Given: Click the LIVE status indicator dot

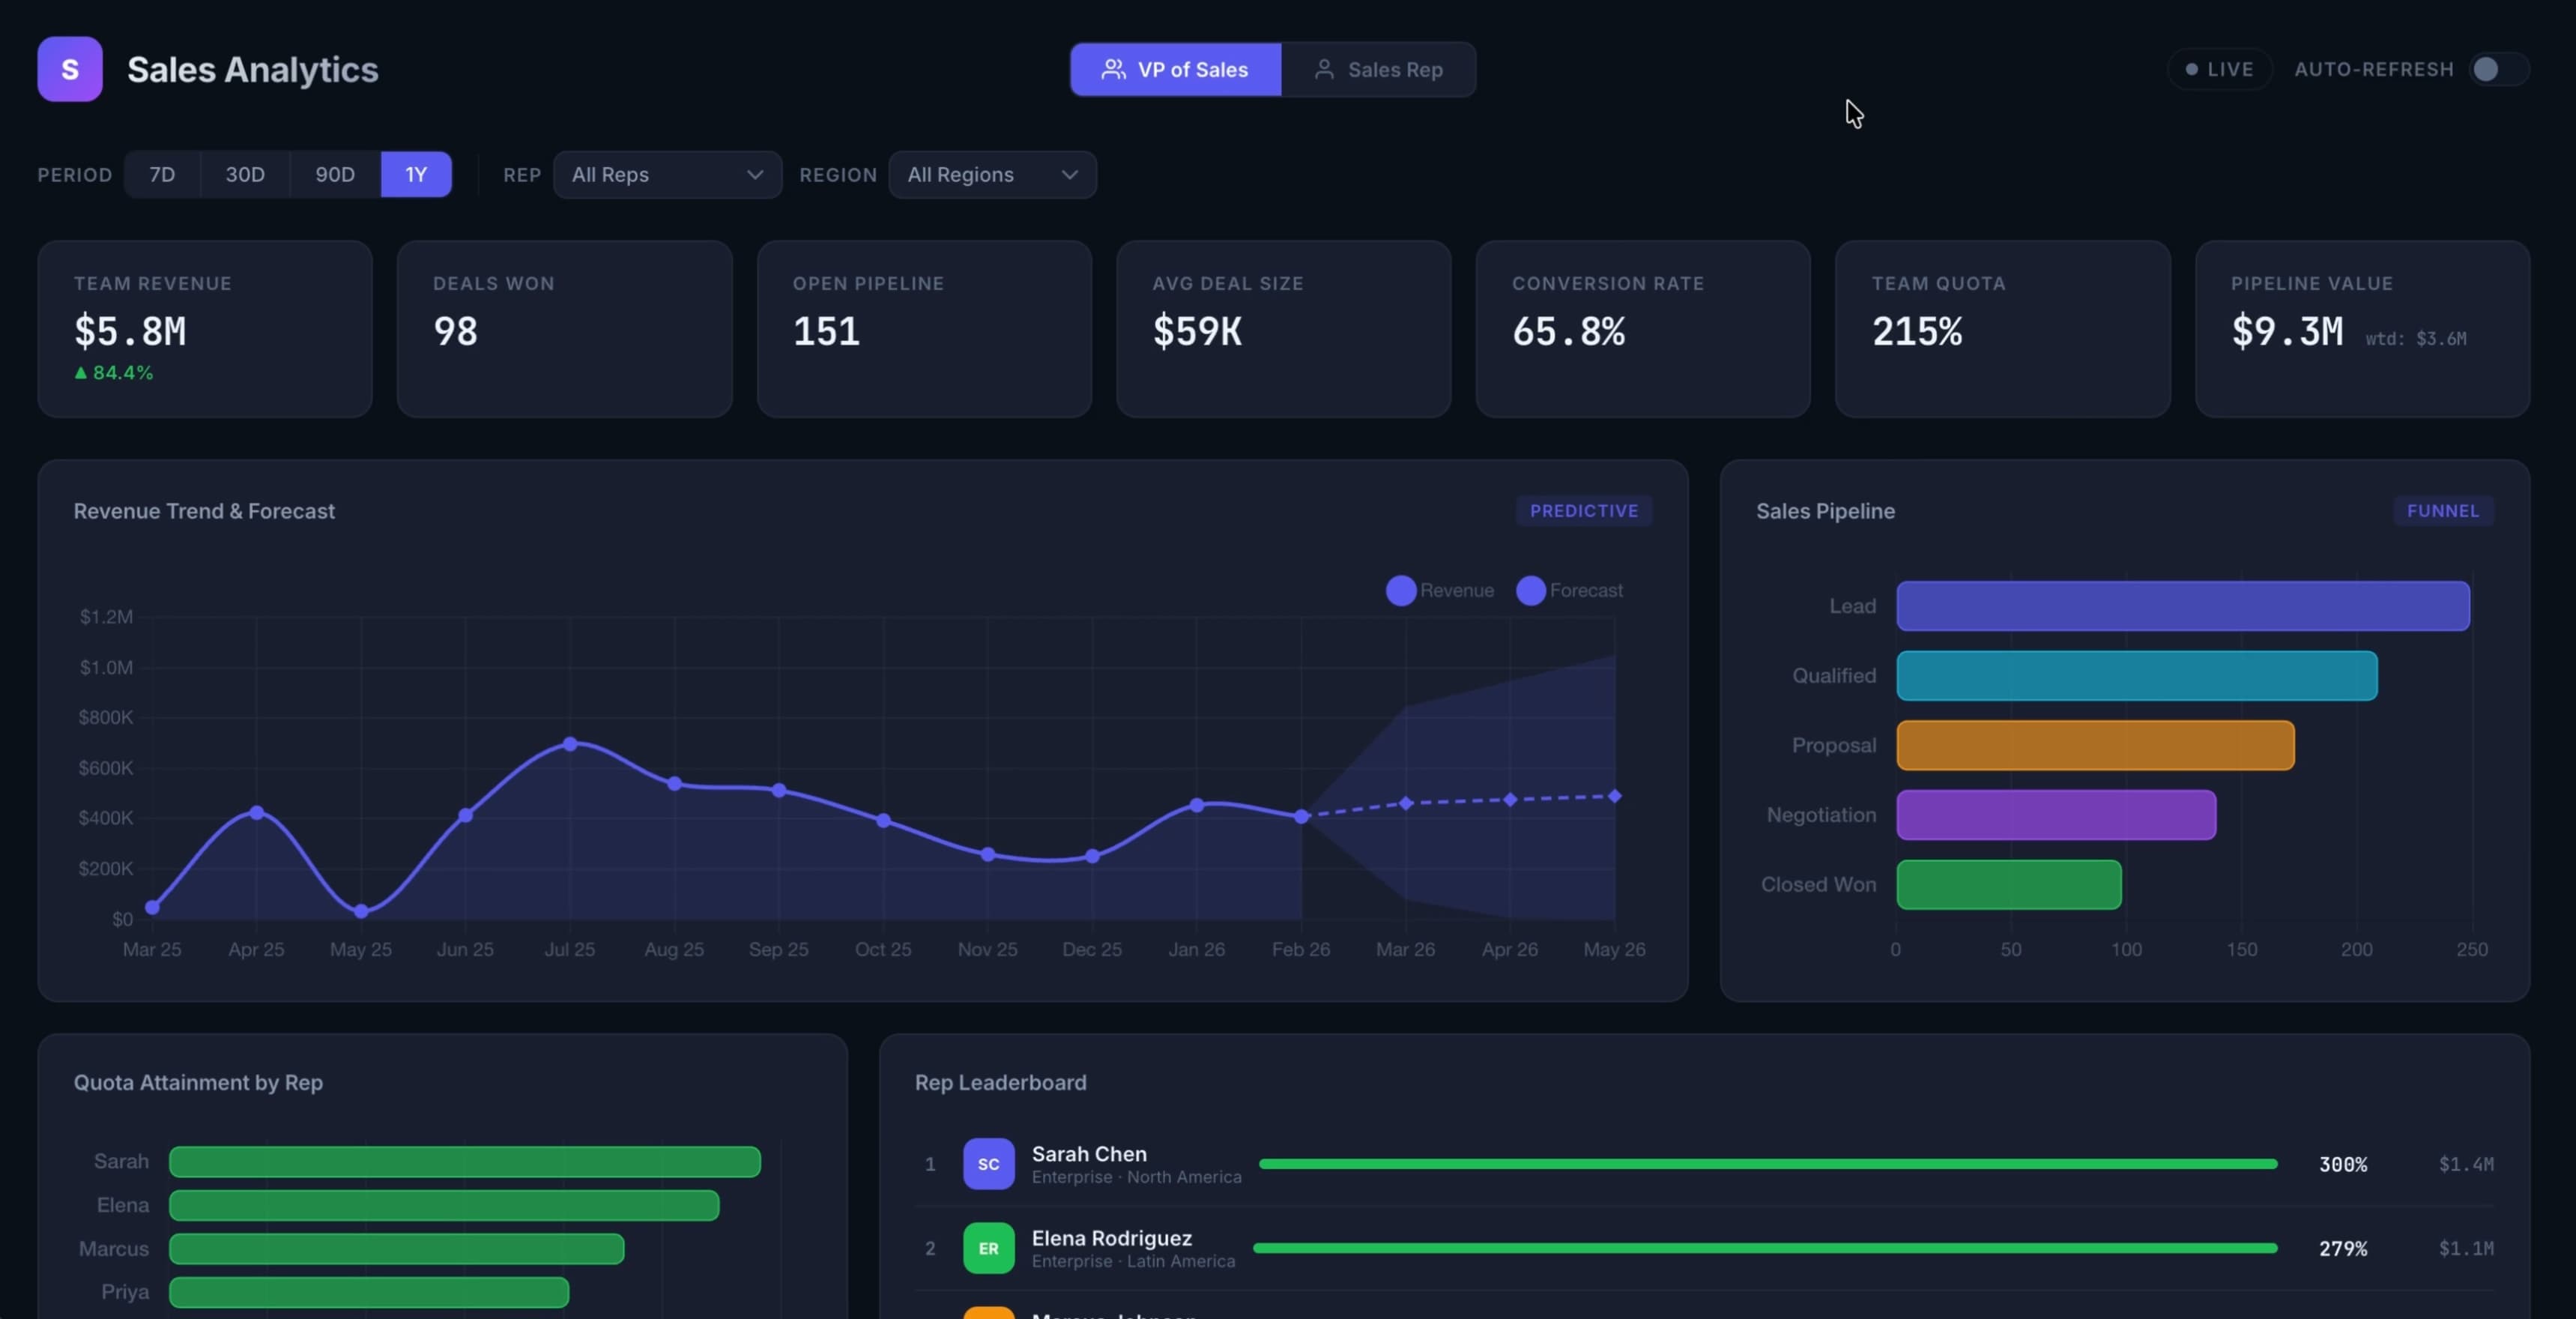Looking at the screenshot, I should coord(2191,69).
